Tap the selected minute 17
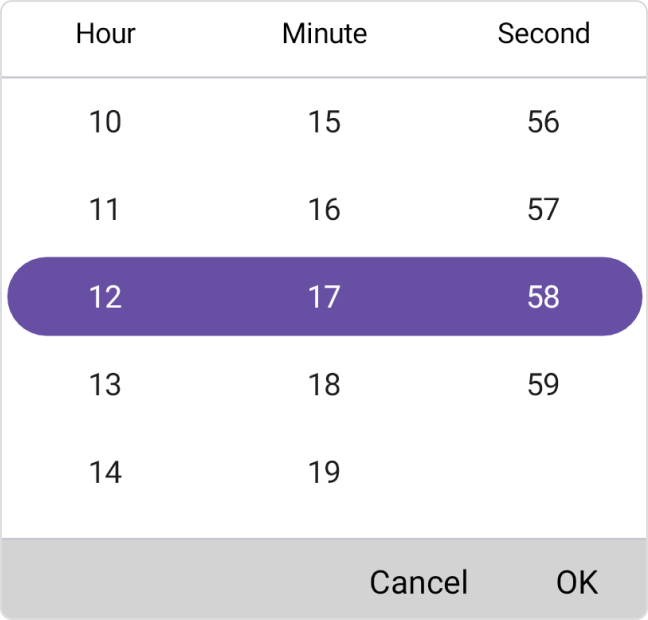 (324, 297)
